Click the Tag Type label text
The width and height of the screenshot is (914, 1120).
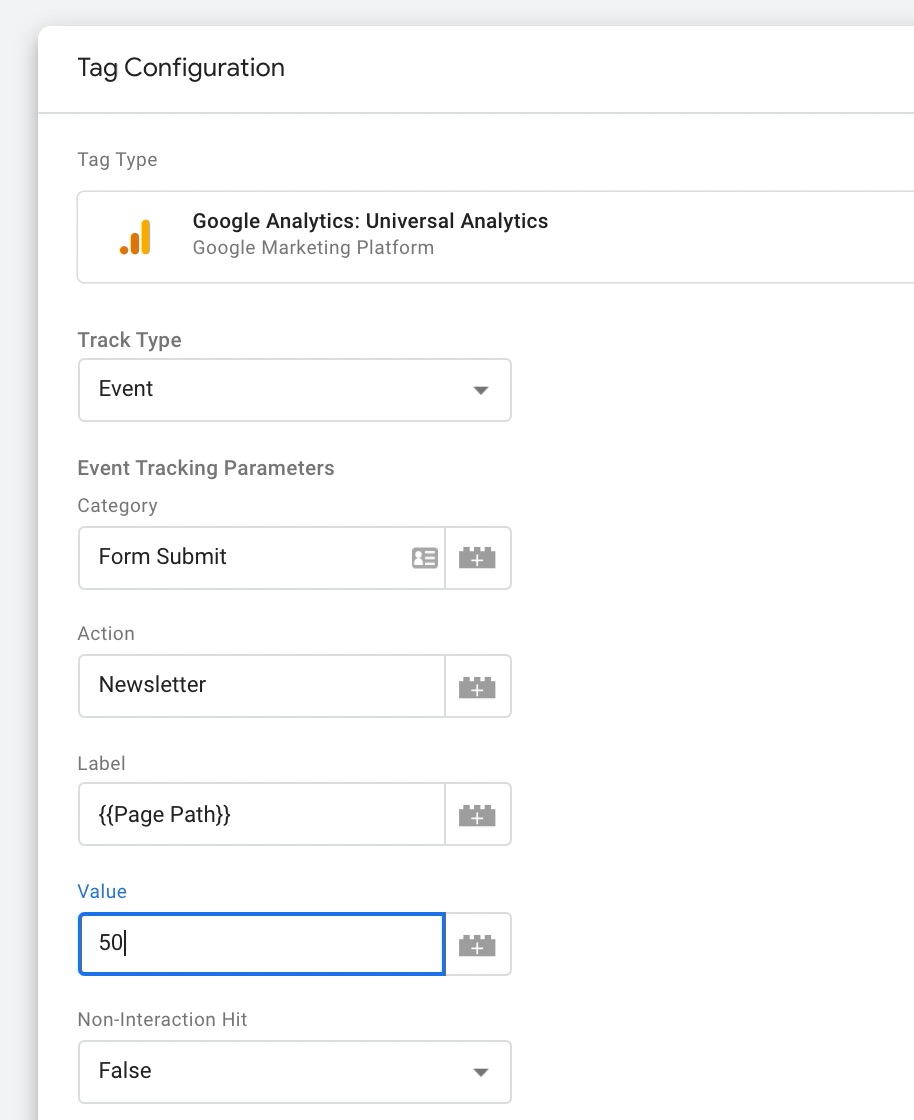tap(117, 160)
